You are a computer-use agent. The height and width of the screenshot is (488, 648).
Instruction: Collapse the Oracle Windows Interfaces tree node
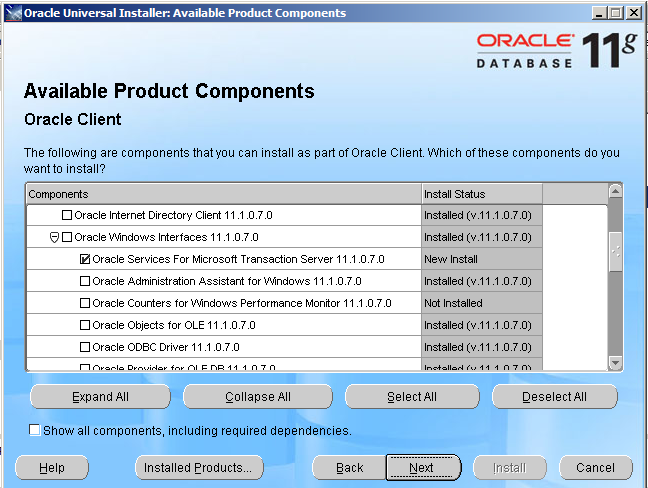coord(54,238)
